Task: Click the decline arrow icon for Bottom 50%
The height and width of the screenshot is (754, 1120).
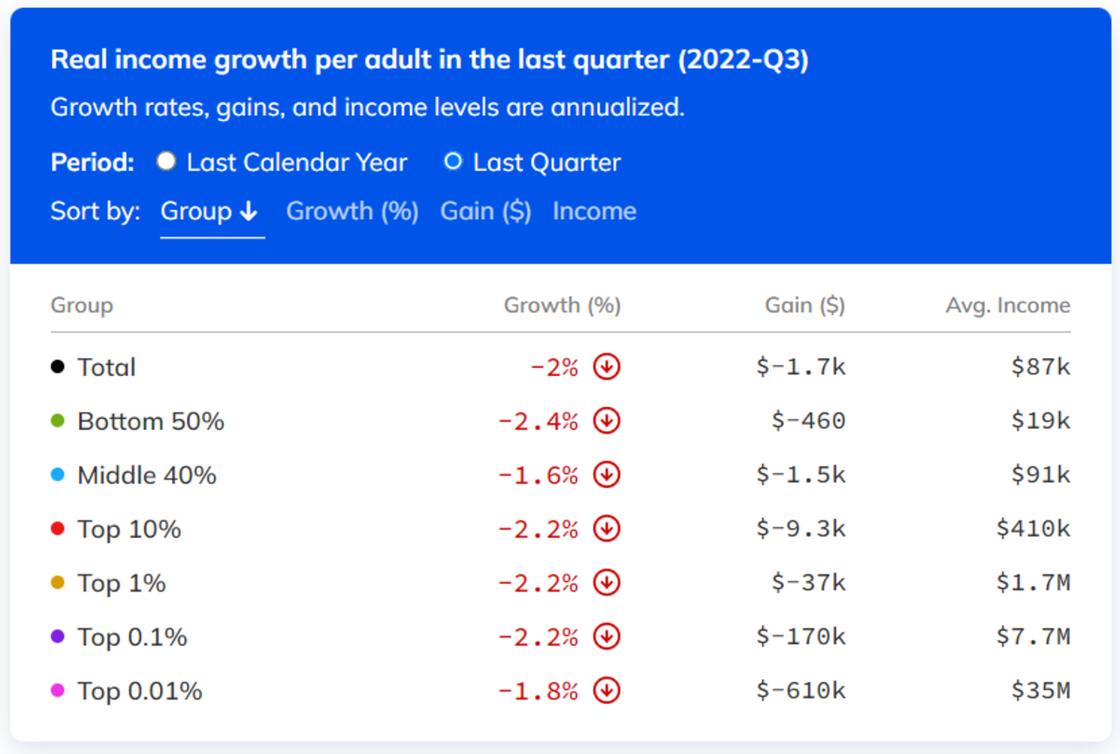Action: (607, 421)
